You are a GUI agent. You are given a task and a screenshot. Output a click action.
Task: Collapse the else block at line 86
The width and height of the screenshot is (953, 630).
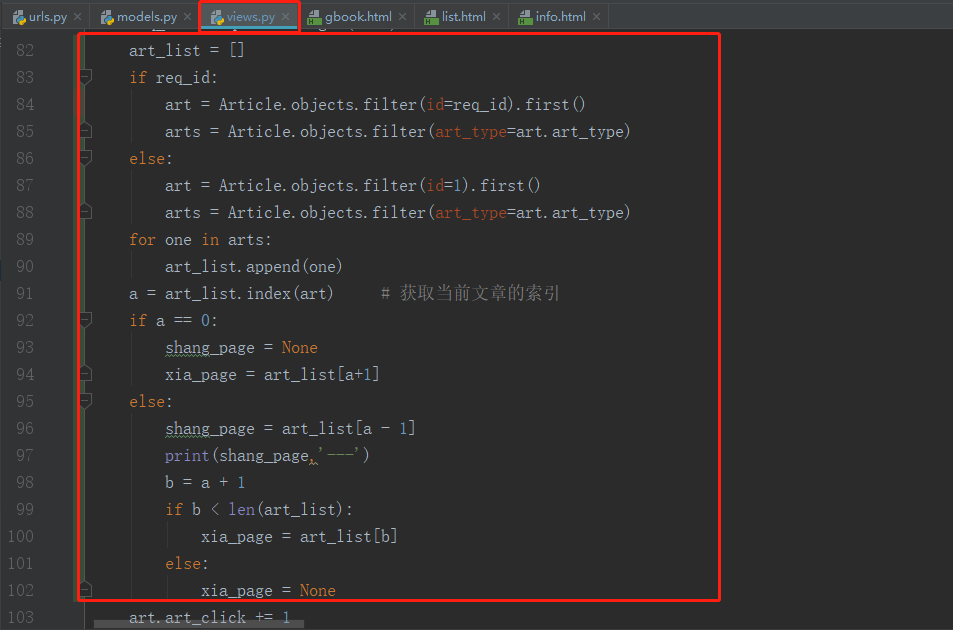tap(86, 158)
